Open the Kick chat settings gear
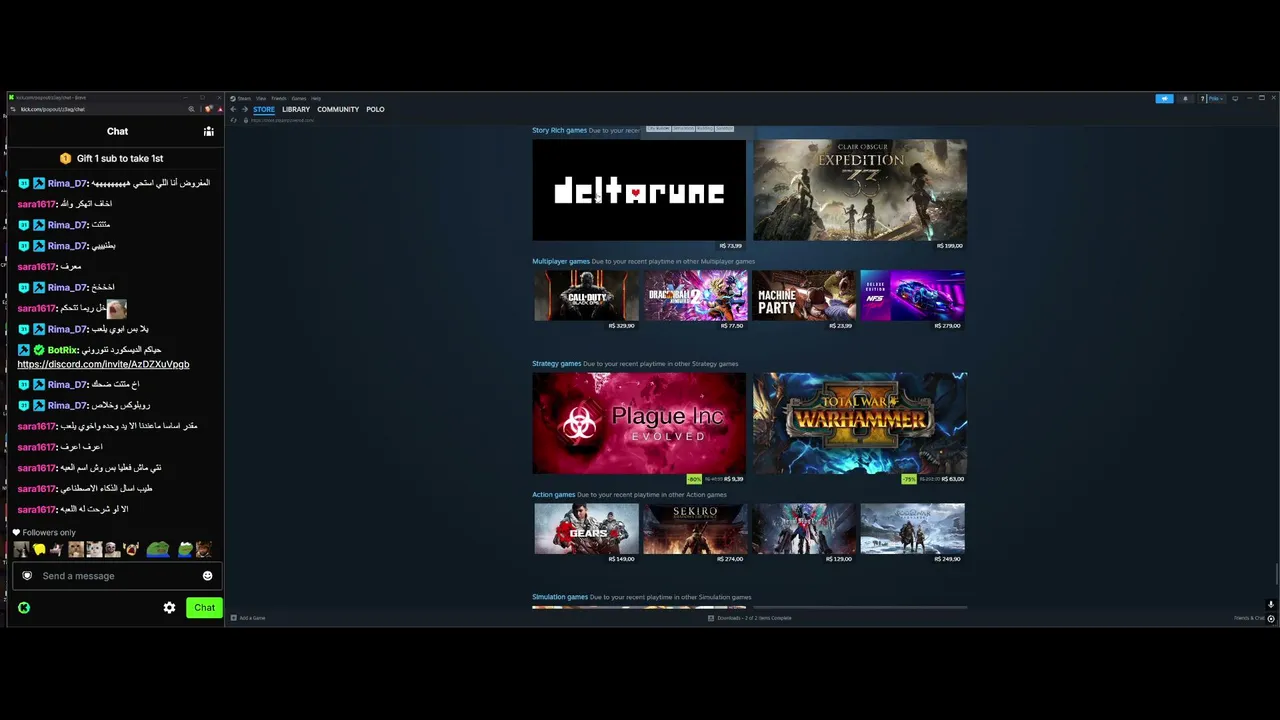Image resolution: width=1280 pixels, height=720 pixels. point(169,608)
